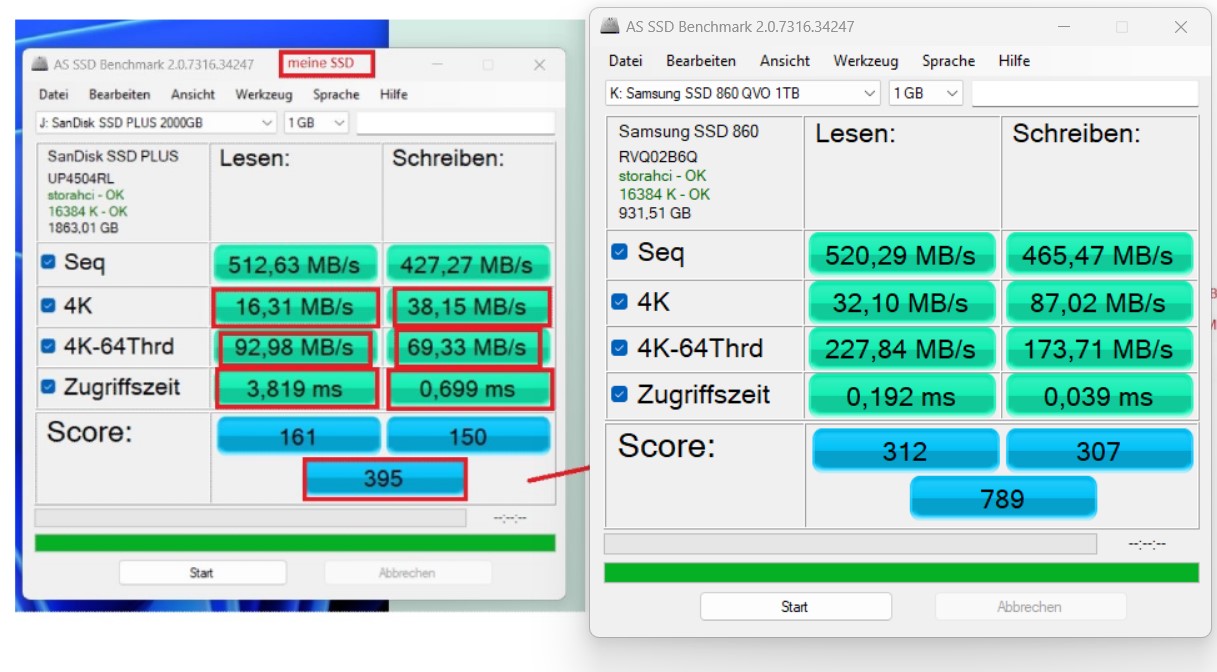
Task: Open Sprache menu in SanDisk window
Action: click(336, 94)
